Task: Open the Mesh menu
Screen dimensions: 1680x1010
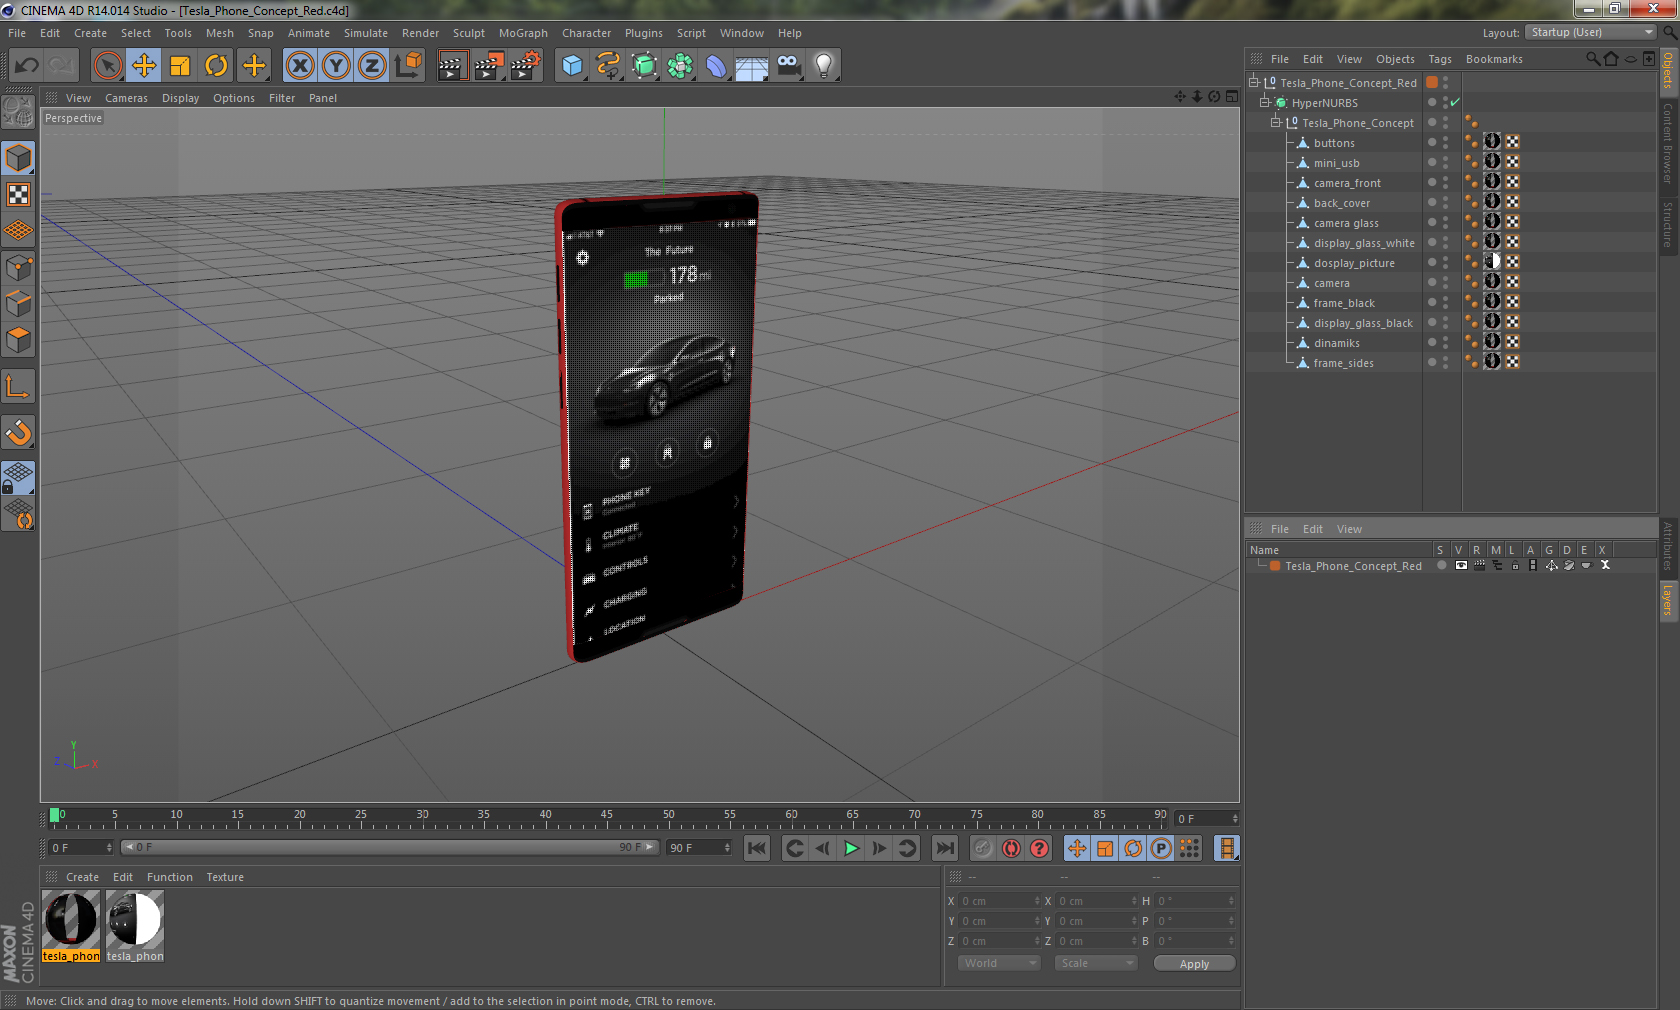Action: tap(220, 33)
